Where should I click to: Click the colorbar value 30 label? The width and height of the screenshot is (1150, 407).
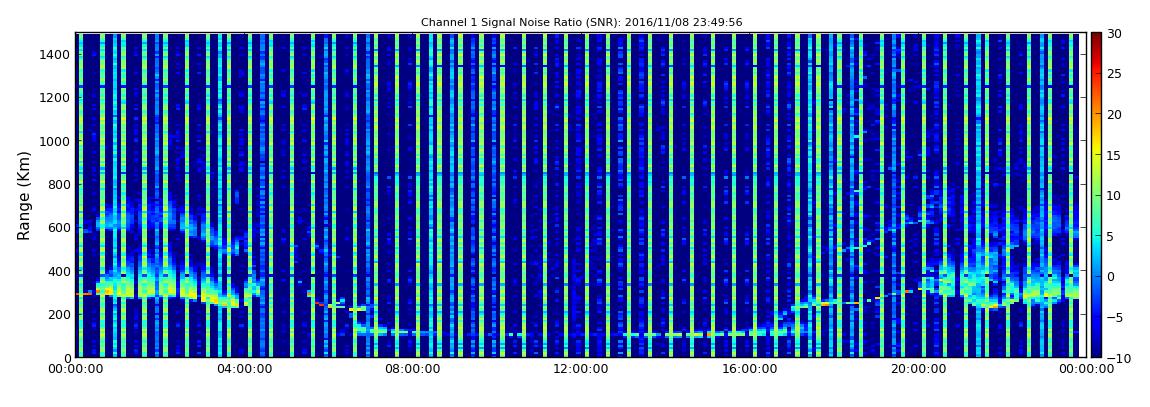tap(1115, 34)
